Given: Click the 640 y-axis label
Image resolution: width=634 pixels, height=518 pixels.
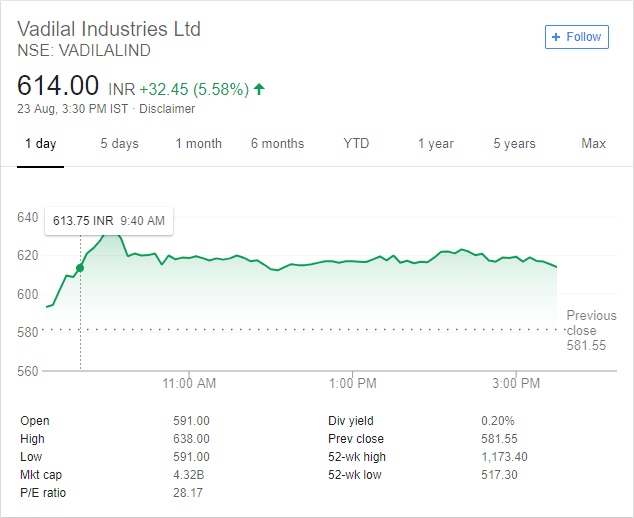Looking at the screenshot, I should (27, 218).
